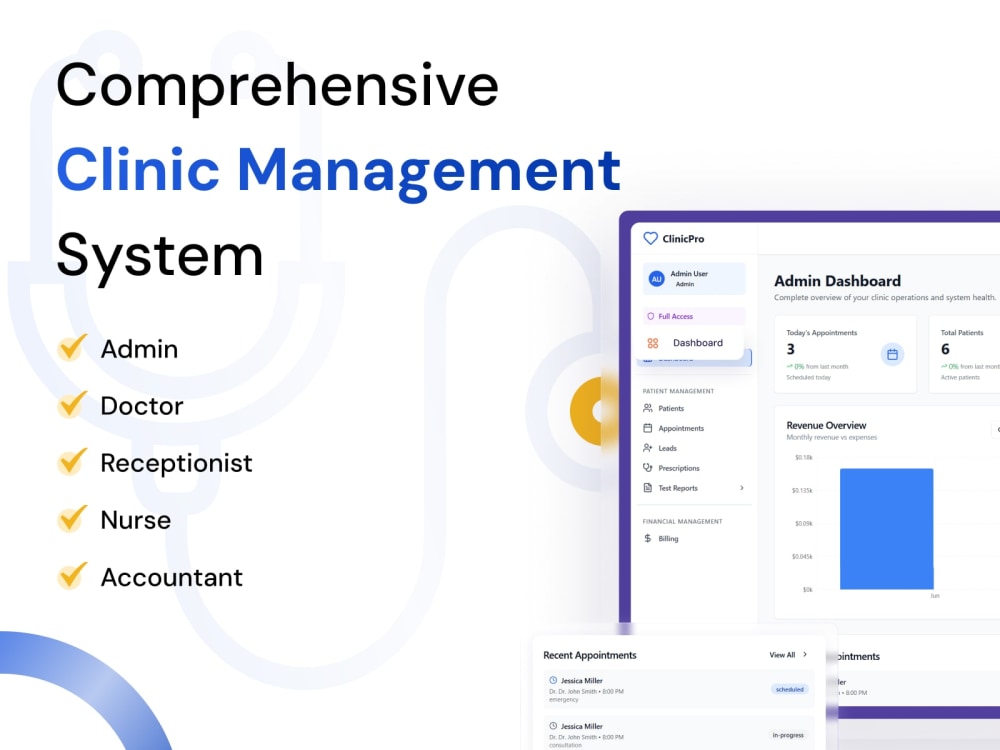
Task: Click the ClinicPro brand name
Action: [x=683, y=239]
